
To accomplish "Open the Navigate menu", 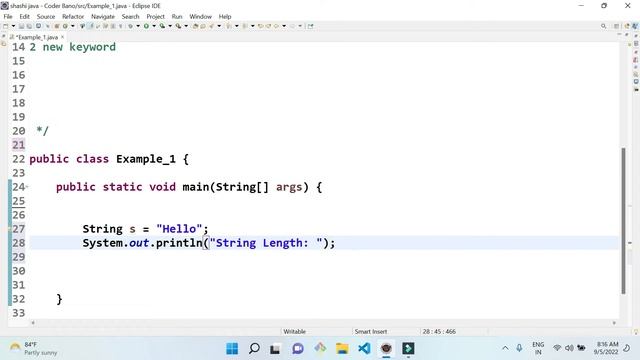I will tap(103, 17).
